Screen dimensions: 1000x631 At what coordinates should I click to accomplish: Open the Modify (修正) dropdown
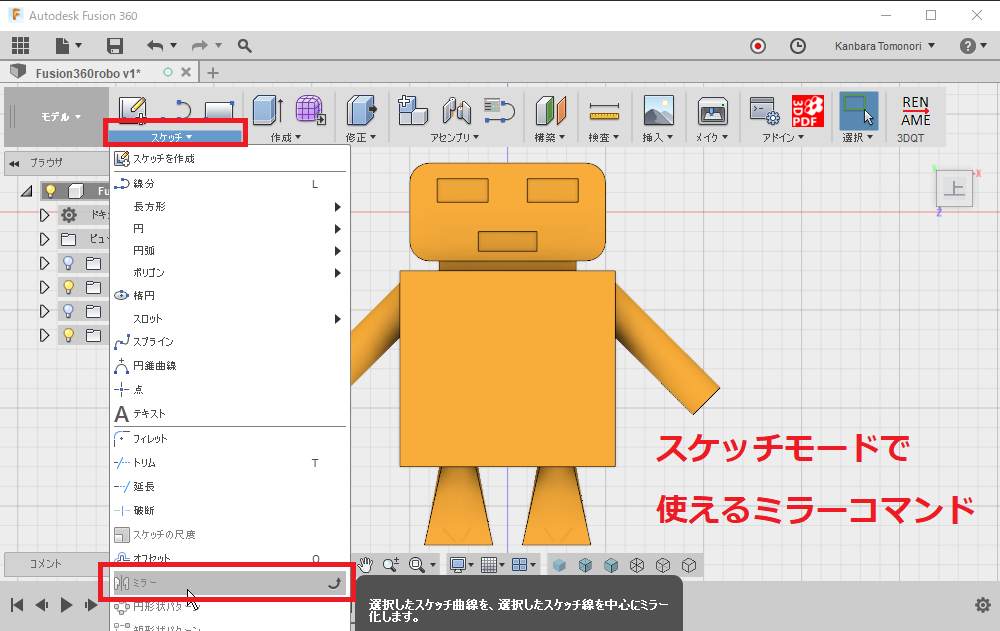(361, 137)
